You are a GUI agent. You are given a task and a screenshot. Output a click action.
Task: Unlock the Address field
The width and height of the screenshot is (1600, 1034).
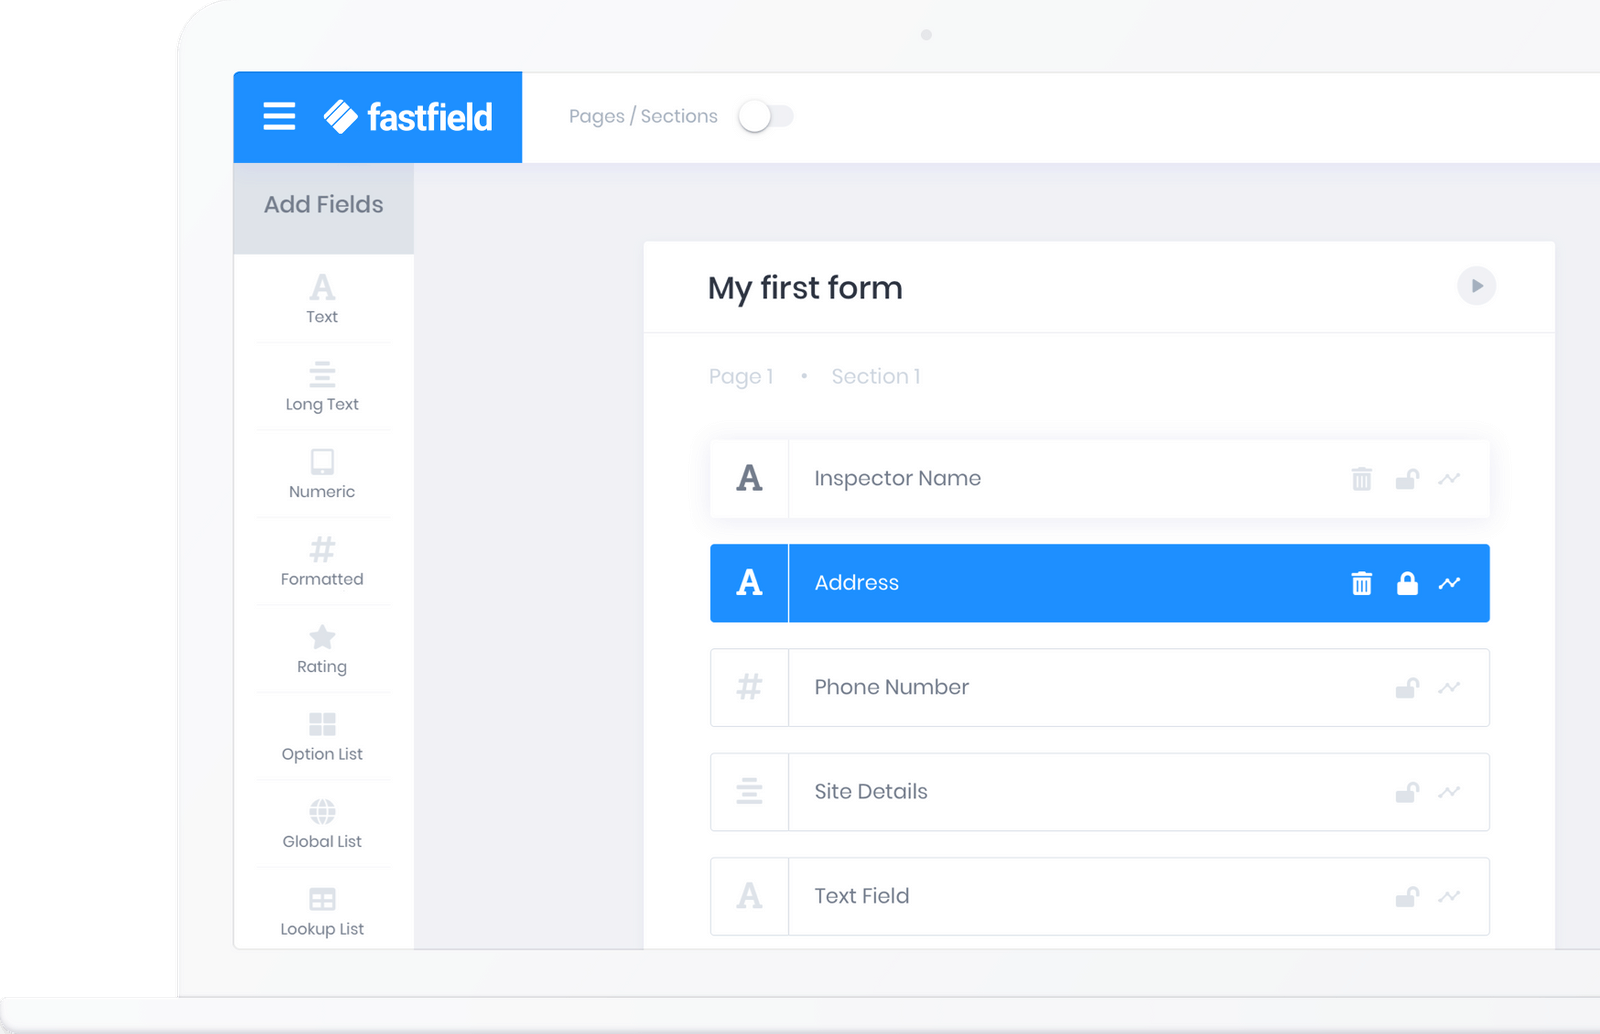[x=1408, y=583]
